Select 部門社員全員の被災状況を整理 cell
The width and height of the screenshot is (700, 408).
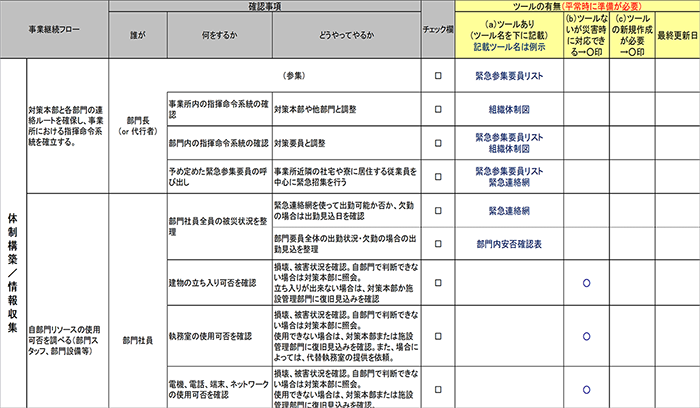pyautogui.click(x=220, y=227)
